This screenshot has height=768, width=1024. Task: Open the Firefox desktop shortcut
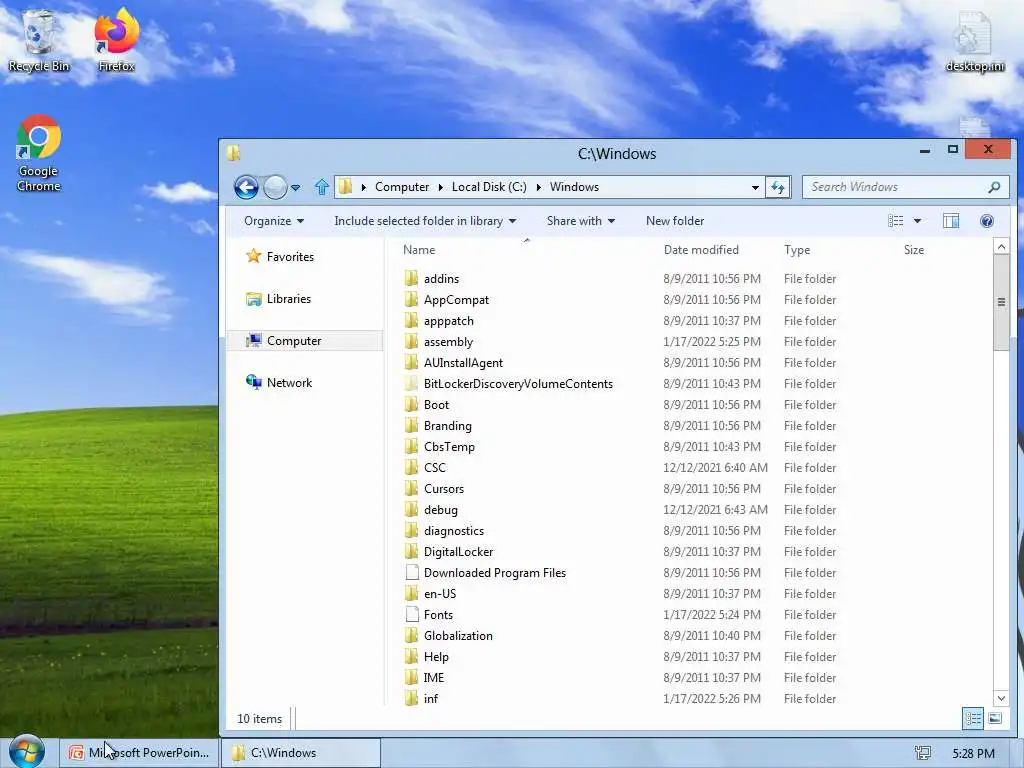tap(116, 40)
